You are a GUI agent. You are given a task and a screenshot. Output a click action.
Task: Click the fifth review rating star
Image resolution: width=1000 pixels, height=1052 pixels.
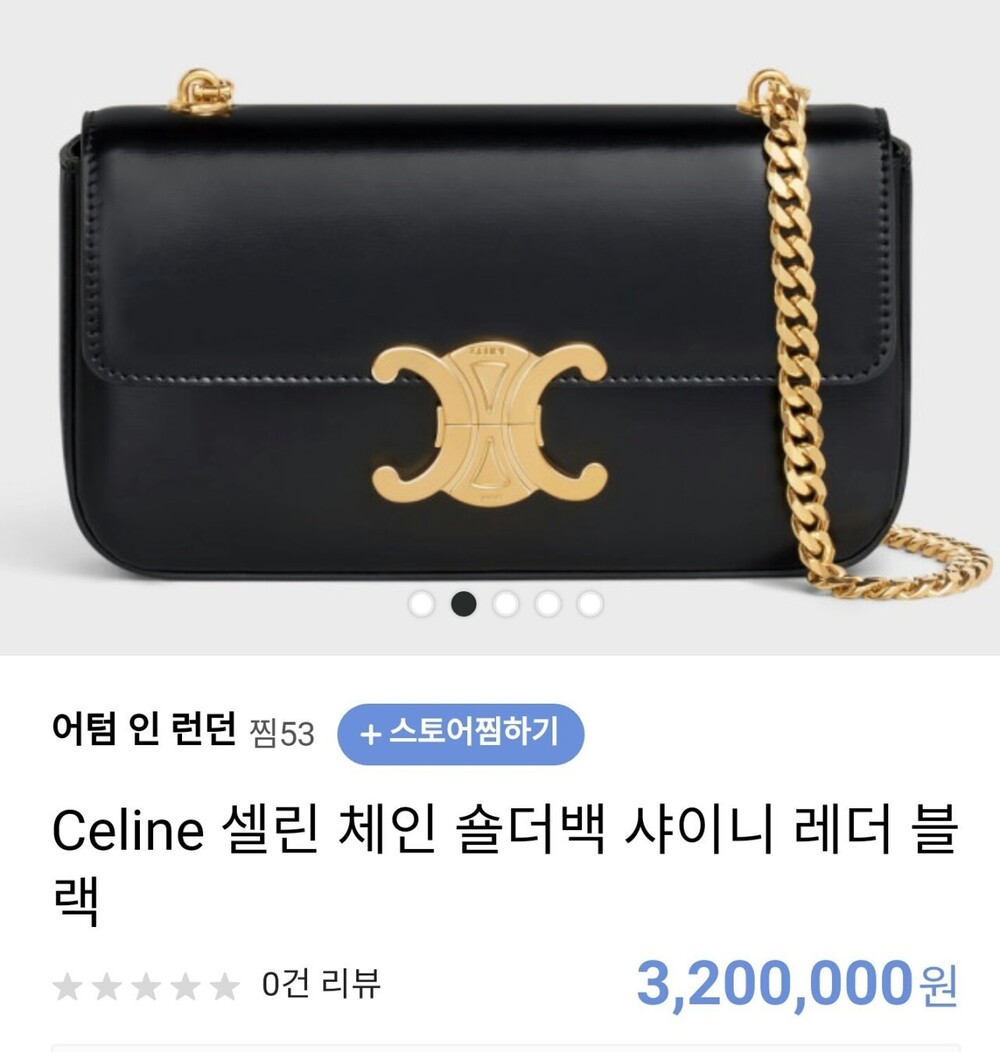pos(224,986)
